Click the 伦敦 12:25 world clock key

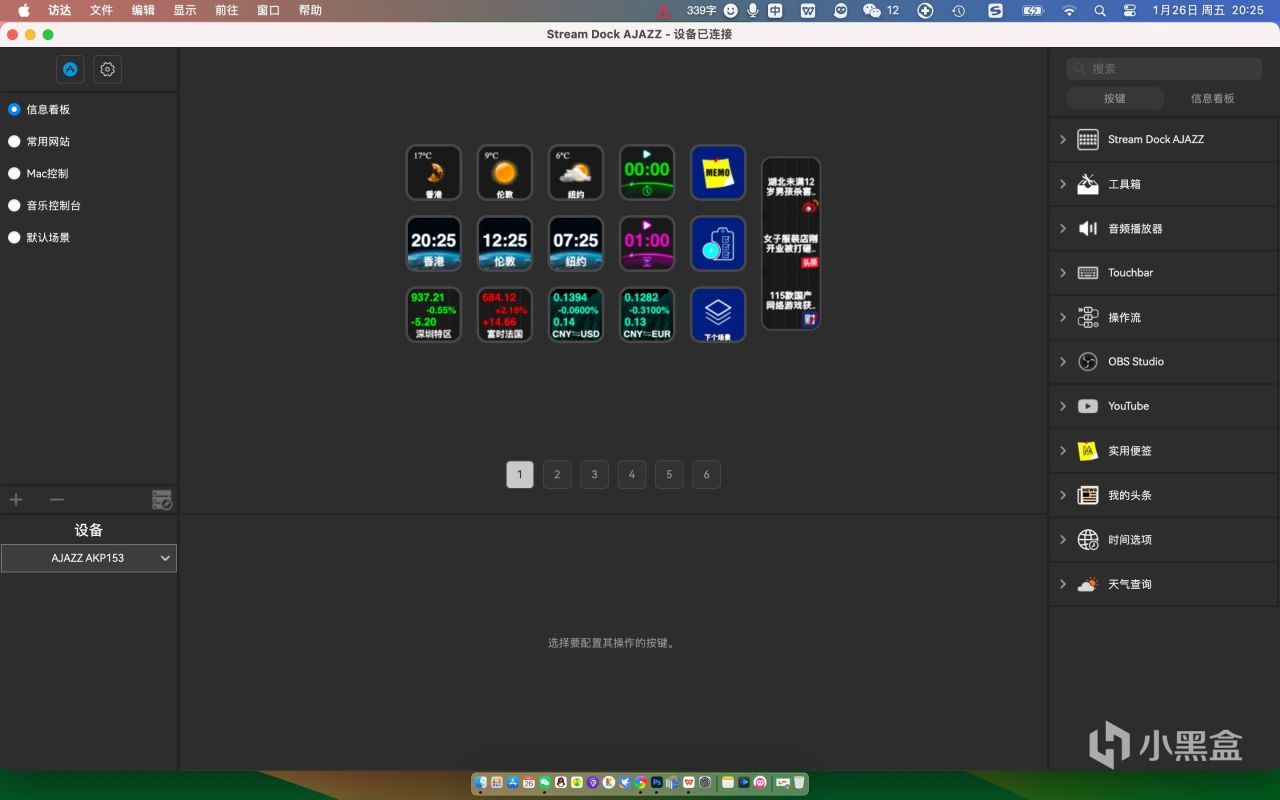click(505, 244)
